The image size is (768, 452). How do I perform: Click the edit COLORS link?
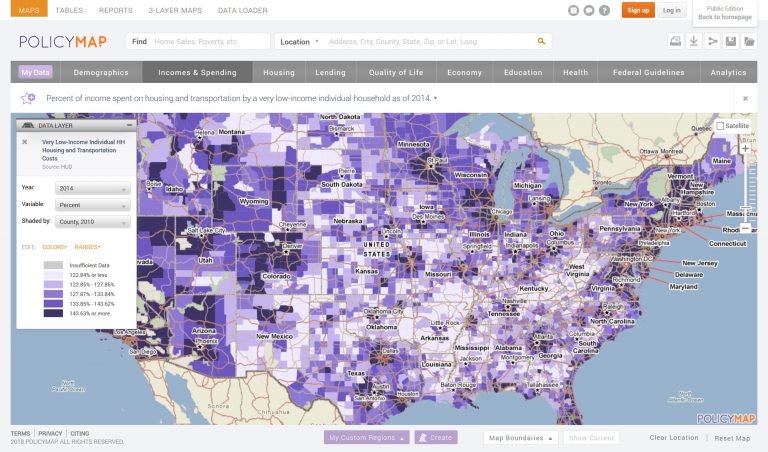[x=55, y=246]
